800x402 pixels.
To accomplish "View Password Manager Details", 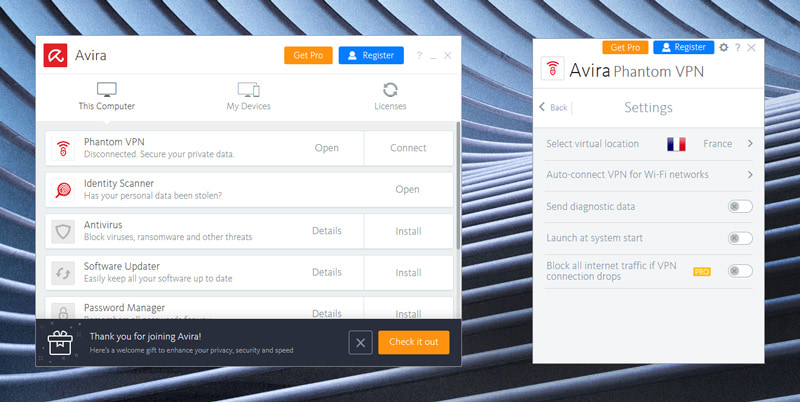I will (327, 313).
